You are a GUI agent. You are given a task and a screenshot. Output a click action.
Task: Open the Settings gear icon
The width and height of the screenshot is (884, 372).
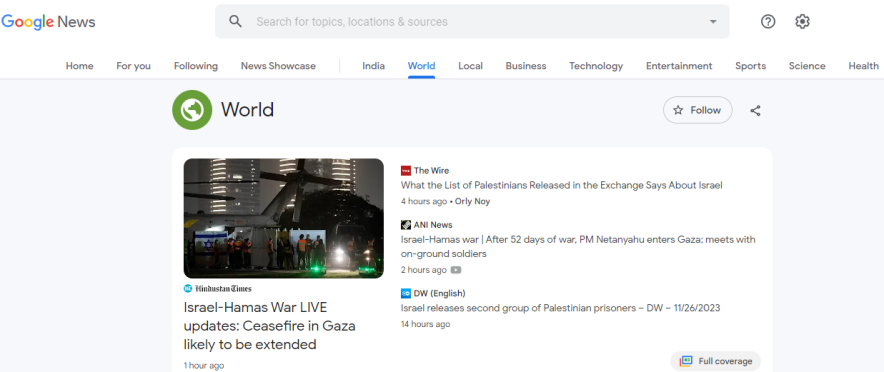point(802,21)
